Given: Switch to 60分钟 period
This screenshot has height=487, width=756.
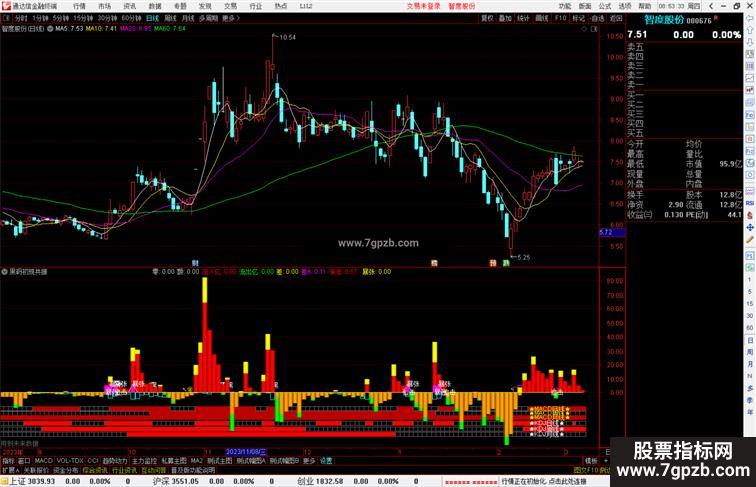Looking at the screenshot, I should point(131,18).
